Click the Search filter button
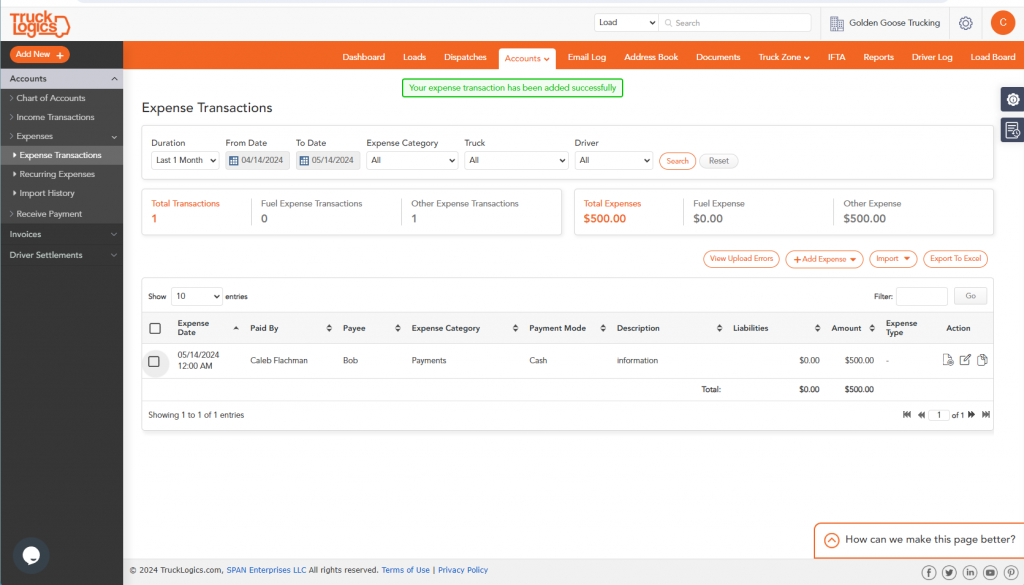This screenshot has height=585, width=1024. tap(677, 161)
